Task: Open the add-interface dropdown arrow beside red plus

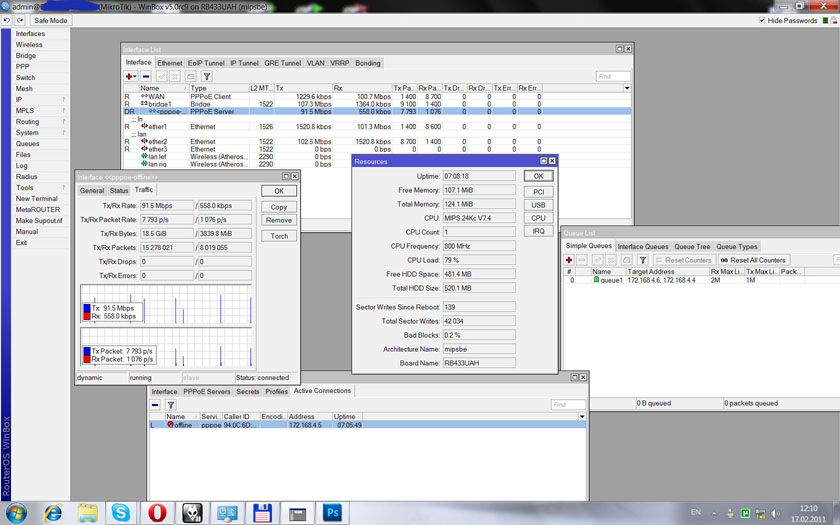Action: pos(134,76)
